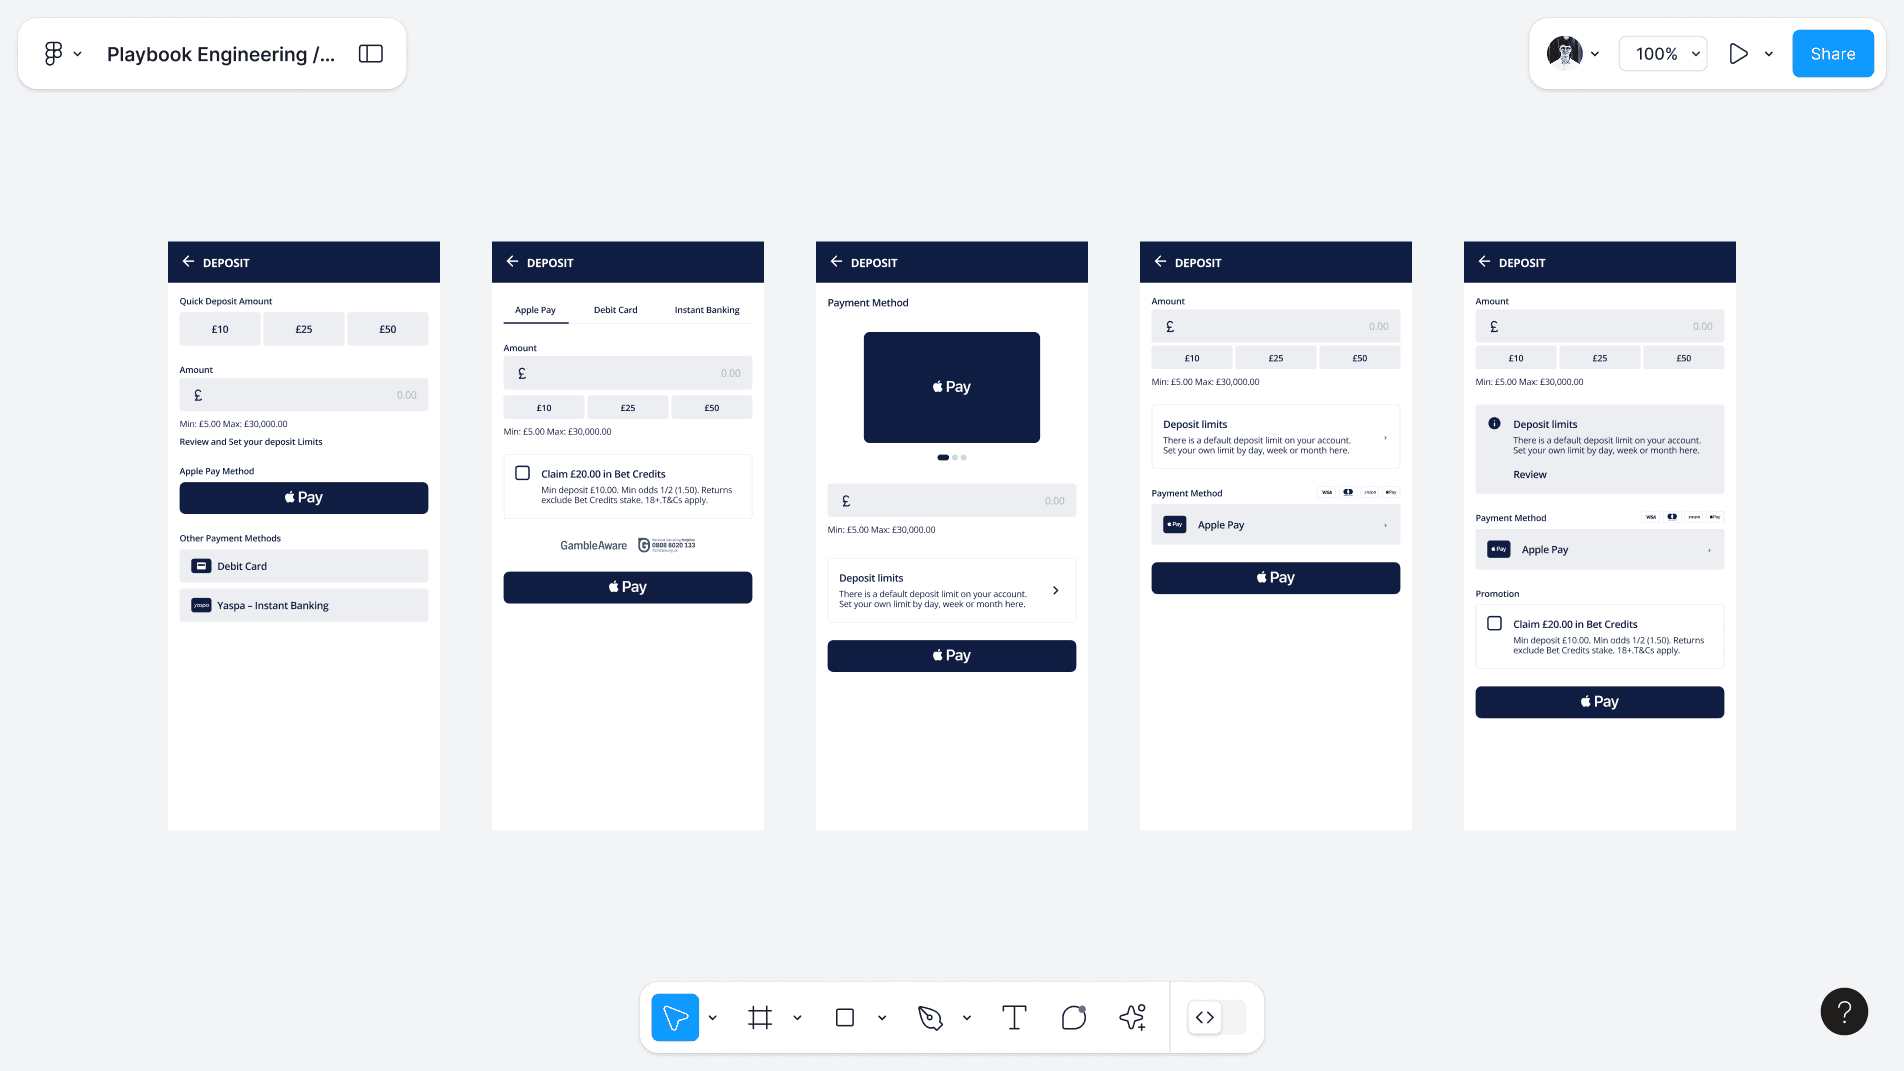This screenshot has width=1904, height=1071.
Task: Select the Text tool
Action: (x=1014, y=1017)
